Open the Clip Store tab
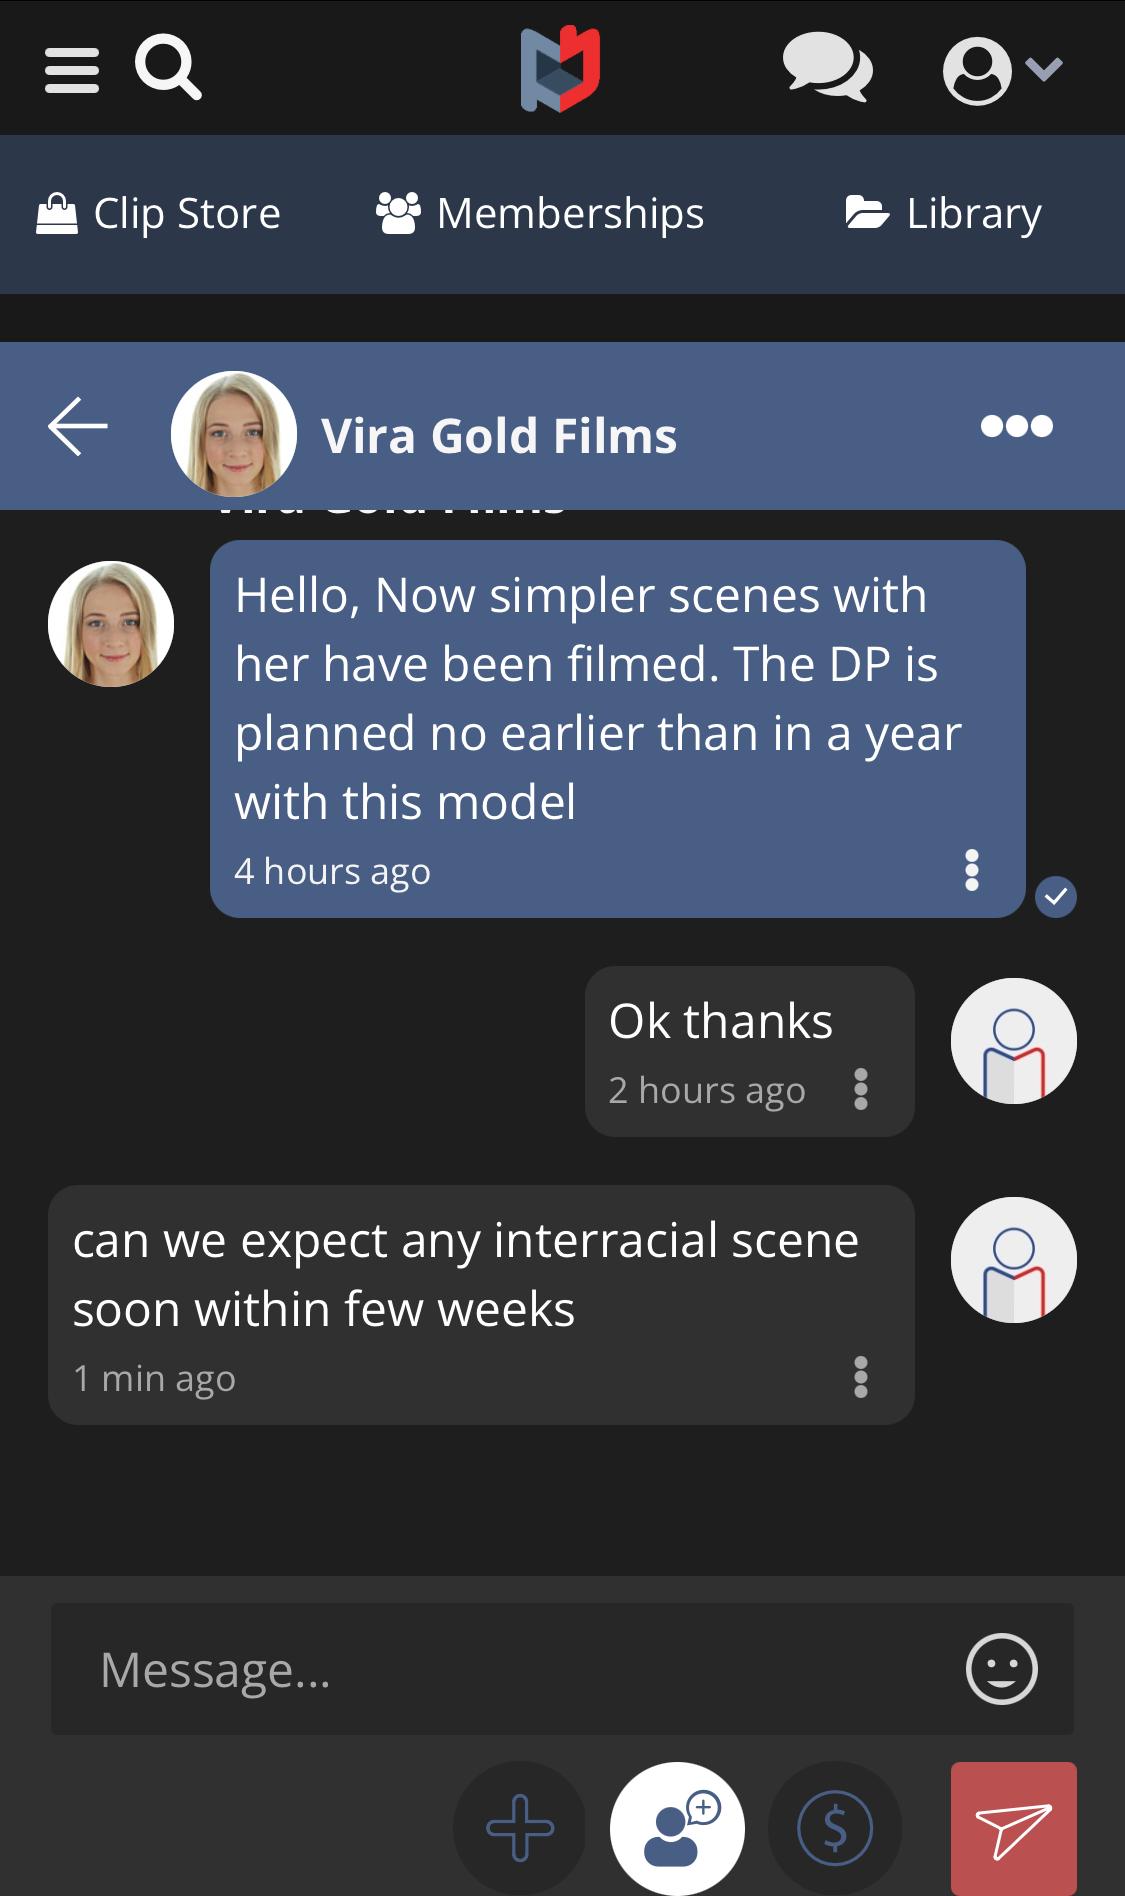 click(159, 214)
